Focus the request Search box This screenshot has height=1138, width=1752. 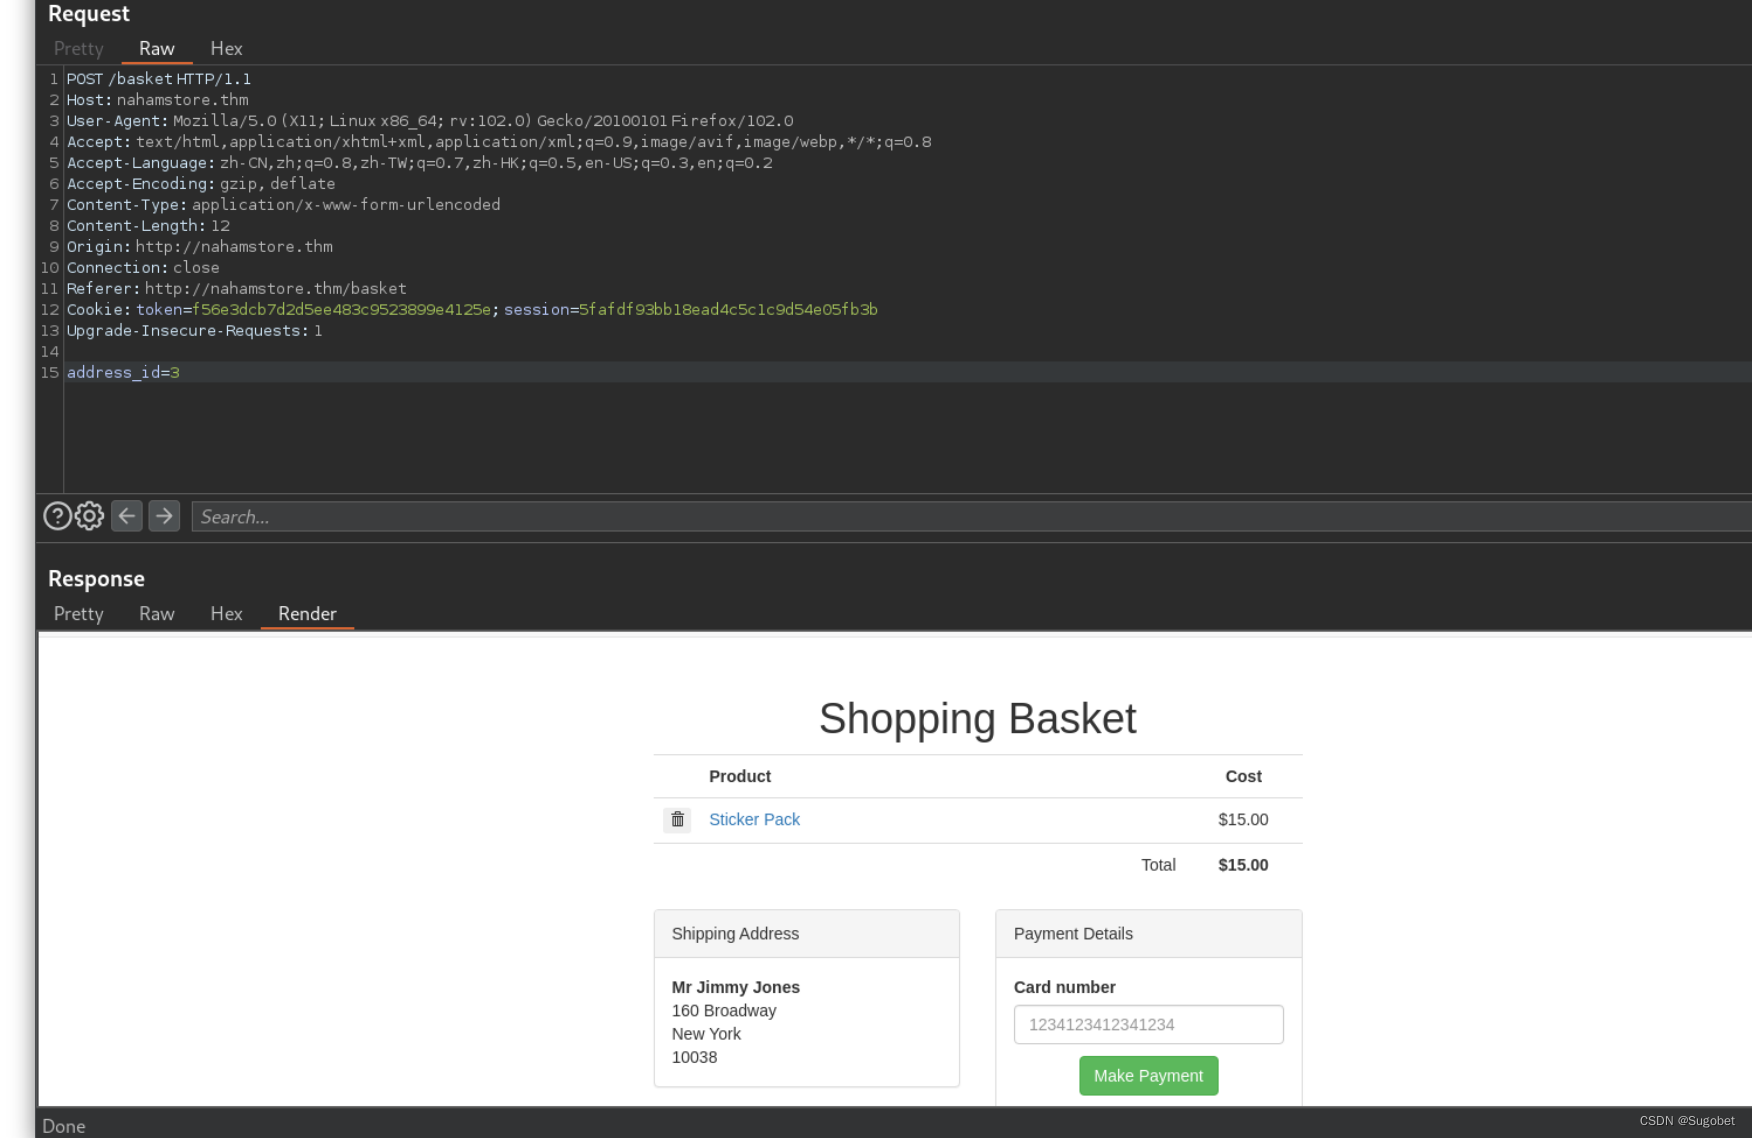tap(970, 517)
